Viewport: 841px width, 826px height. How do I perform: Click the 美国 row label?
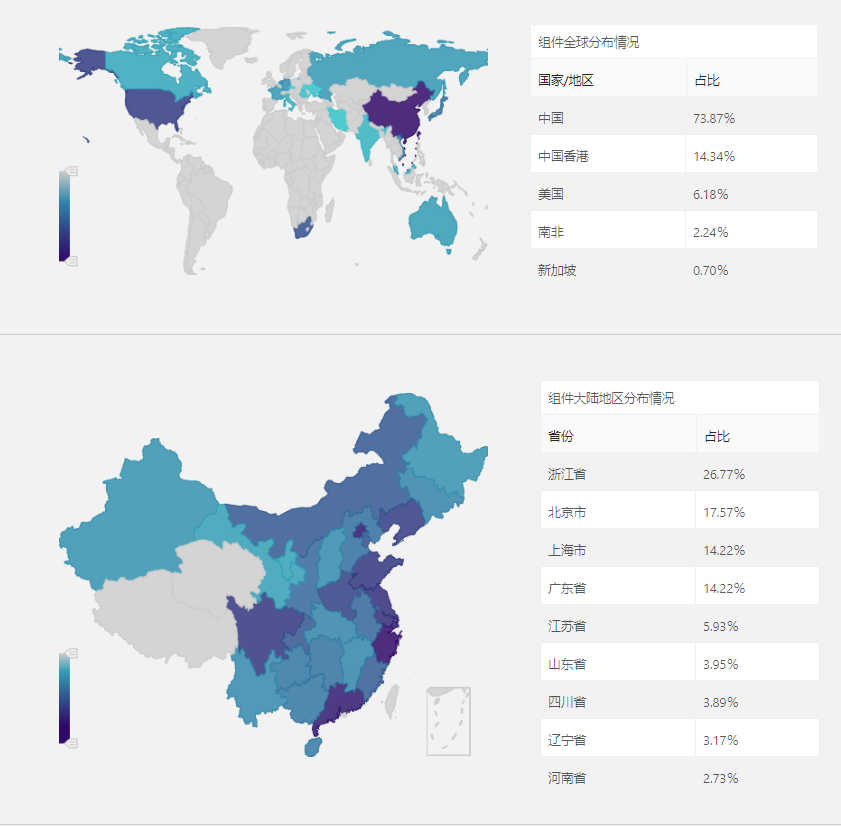coord(551,194)
